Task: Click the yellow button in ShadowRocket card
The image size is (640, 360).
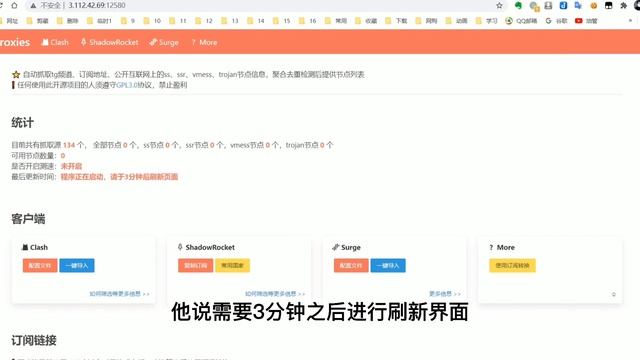Action: 233,265
